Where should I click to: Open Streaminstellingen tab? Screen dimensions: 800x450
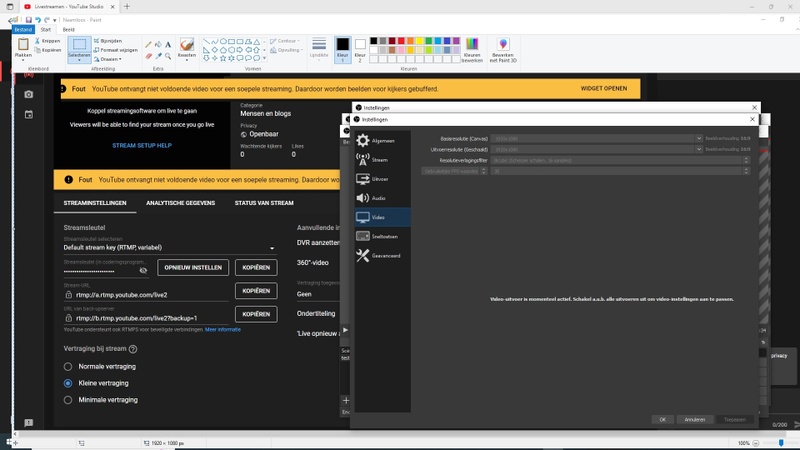click(95, 203)
